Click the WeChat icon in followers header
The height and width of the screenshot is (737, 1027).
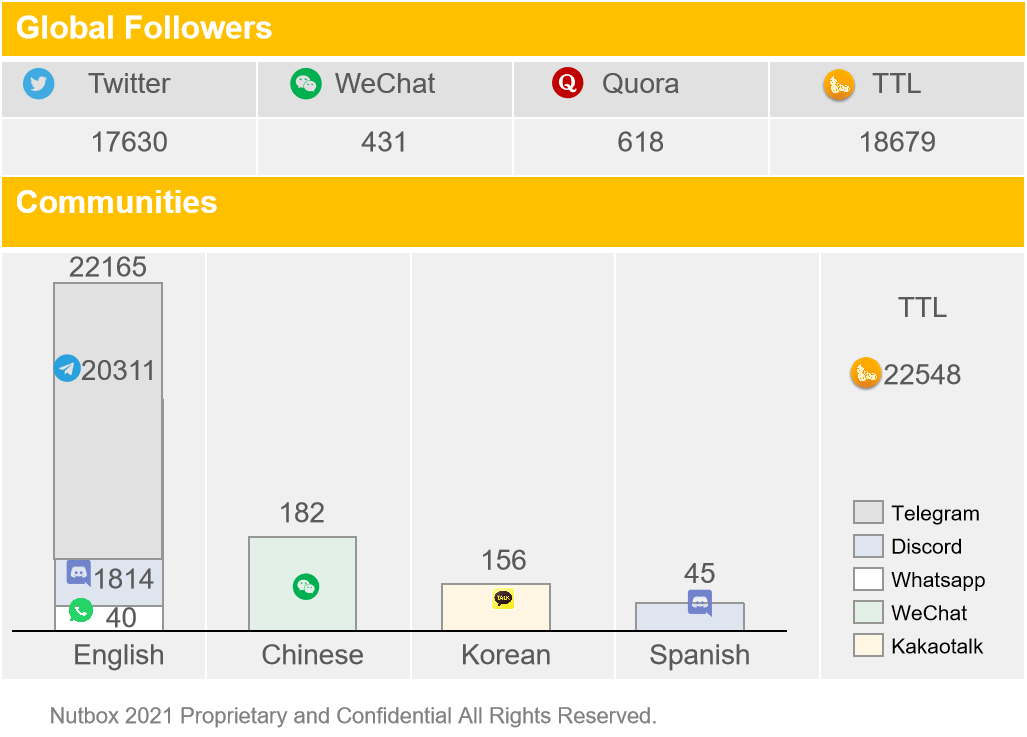pyautogui.click(x=305, y=84)
